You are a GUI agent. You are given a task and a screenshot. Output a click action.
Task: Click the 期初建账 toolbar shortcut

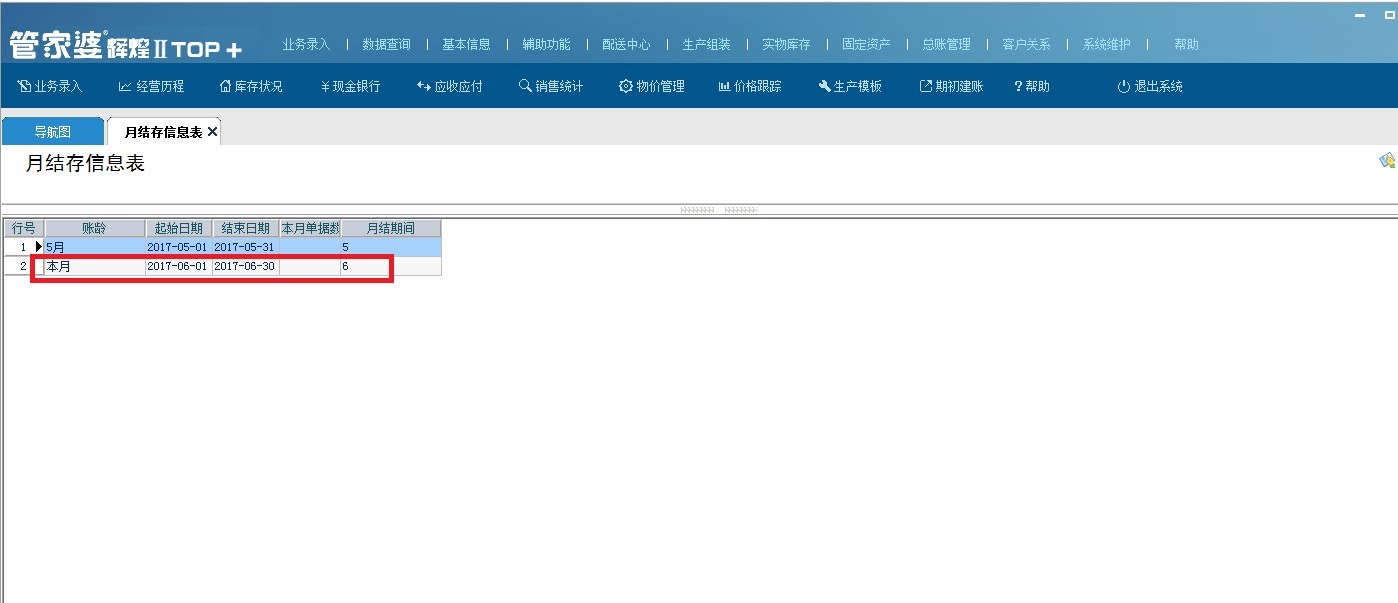pyautogui.click(x=951, y=87)
